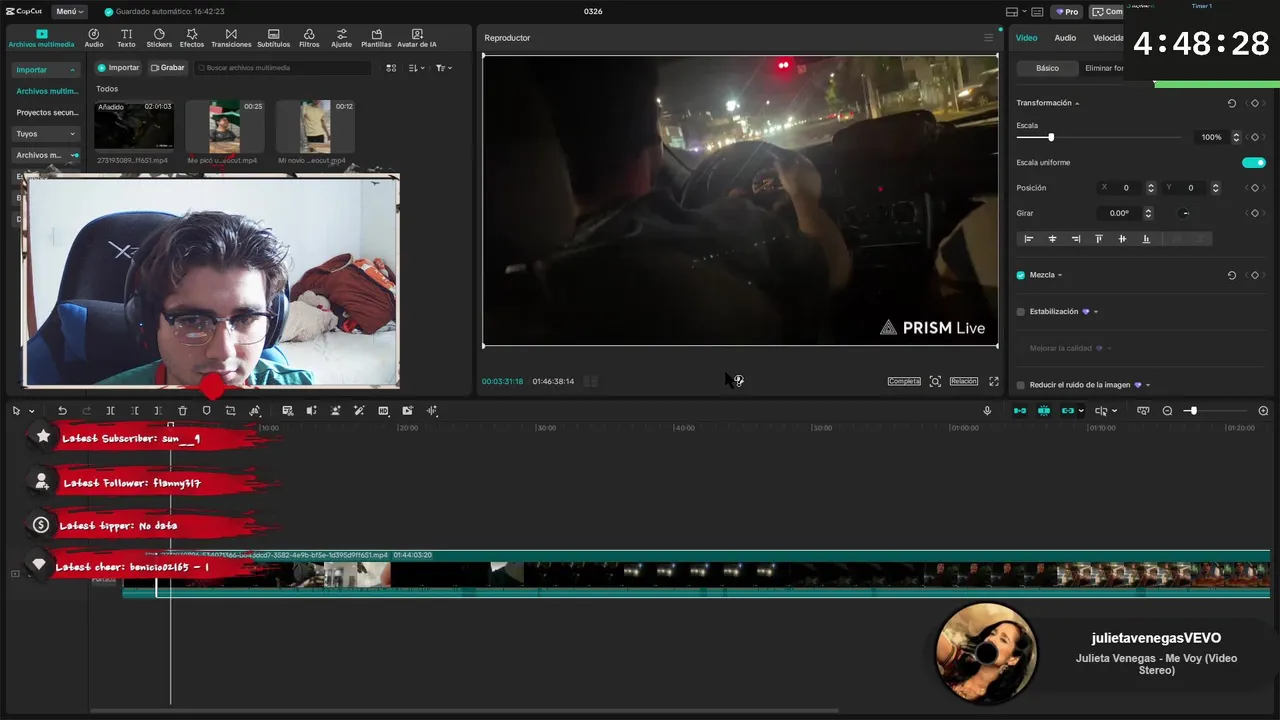Click the fullscreen icon in the player
Screen dimensions: 1280x720
(994, 381)
